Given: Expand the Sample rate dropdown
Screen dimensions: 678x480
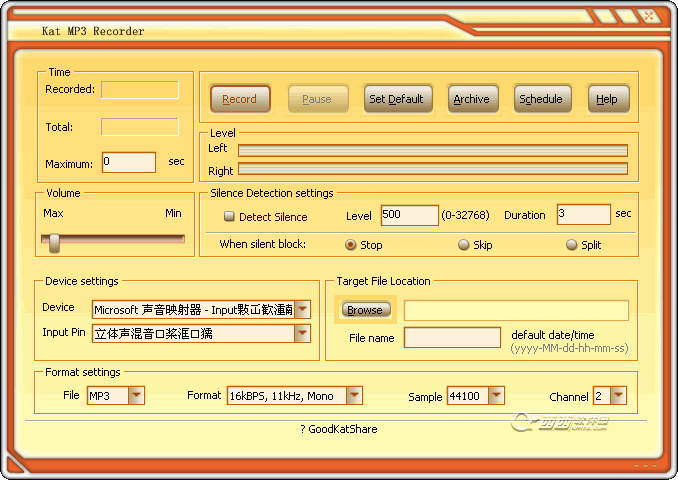Looking at the screenshot, I should coord(497,396).
